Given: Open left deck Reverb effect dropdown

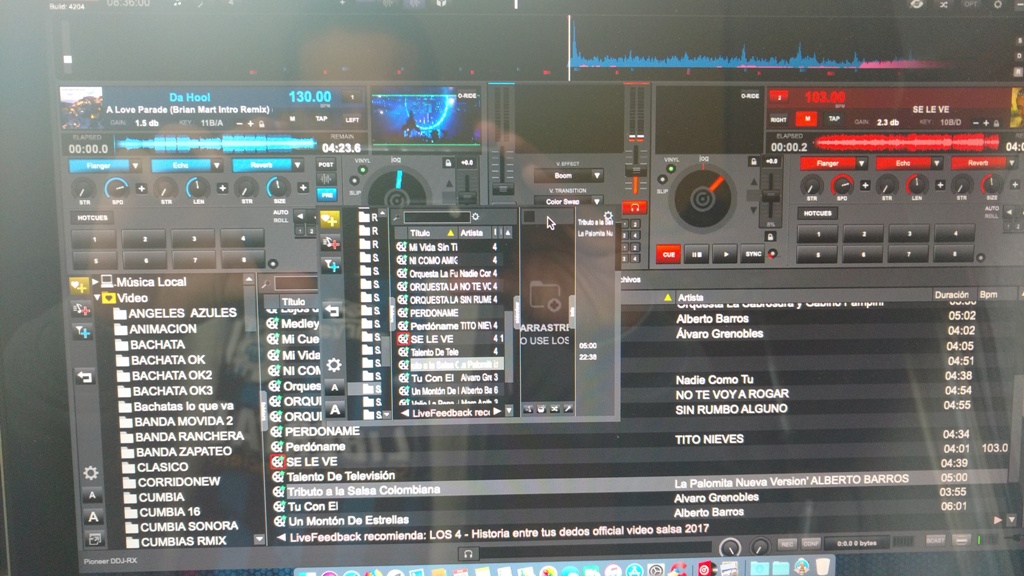Looking at the screenshot, I should pos(297,165).
